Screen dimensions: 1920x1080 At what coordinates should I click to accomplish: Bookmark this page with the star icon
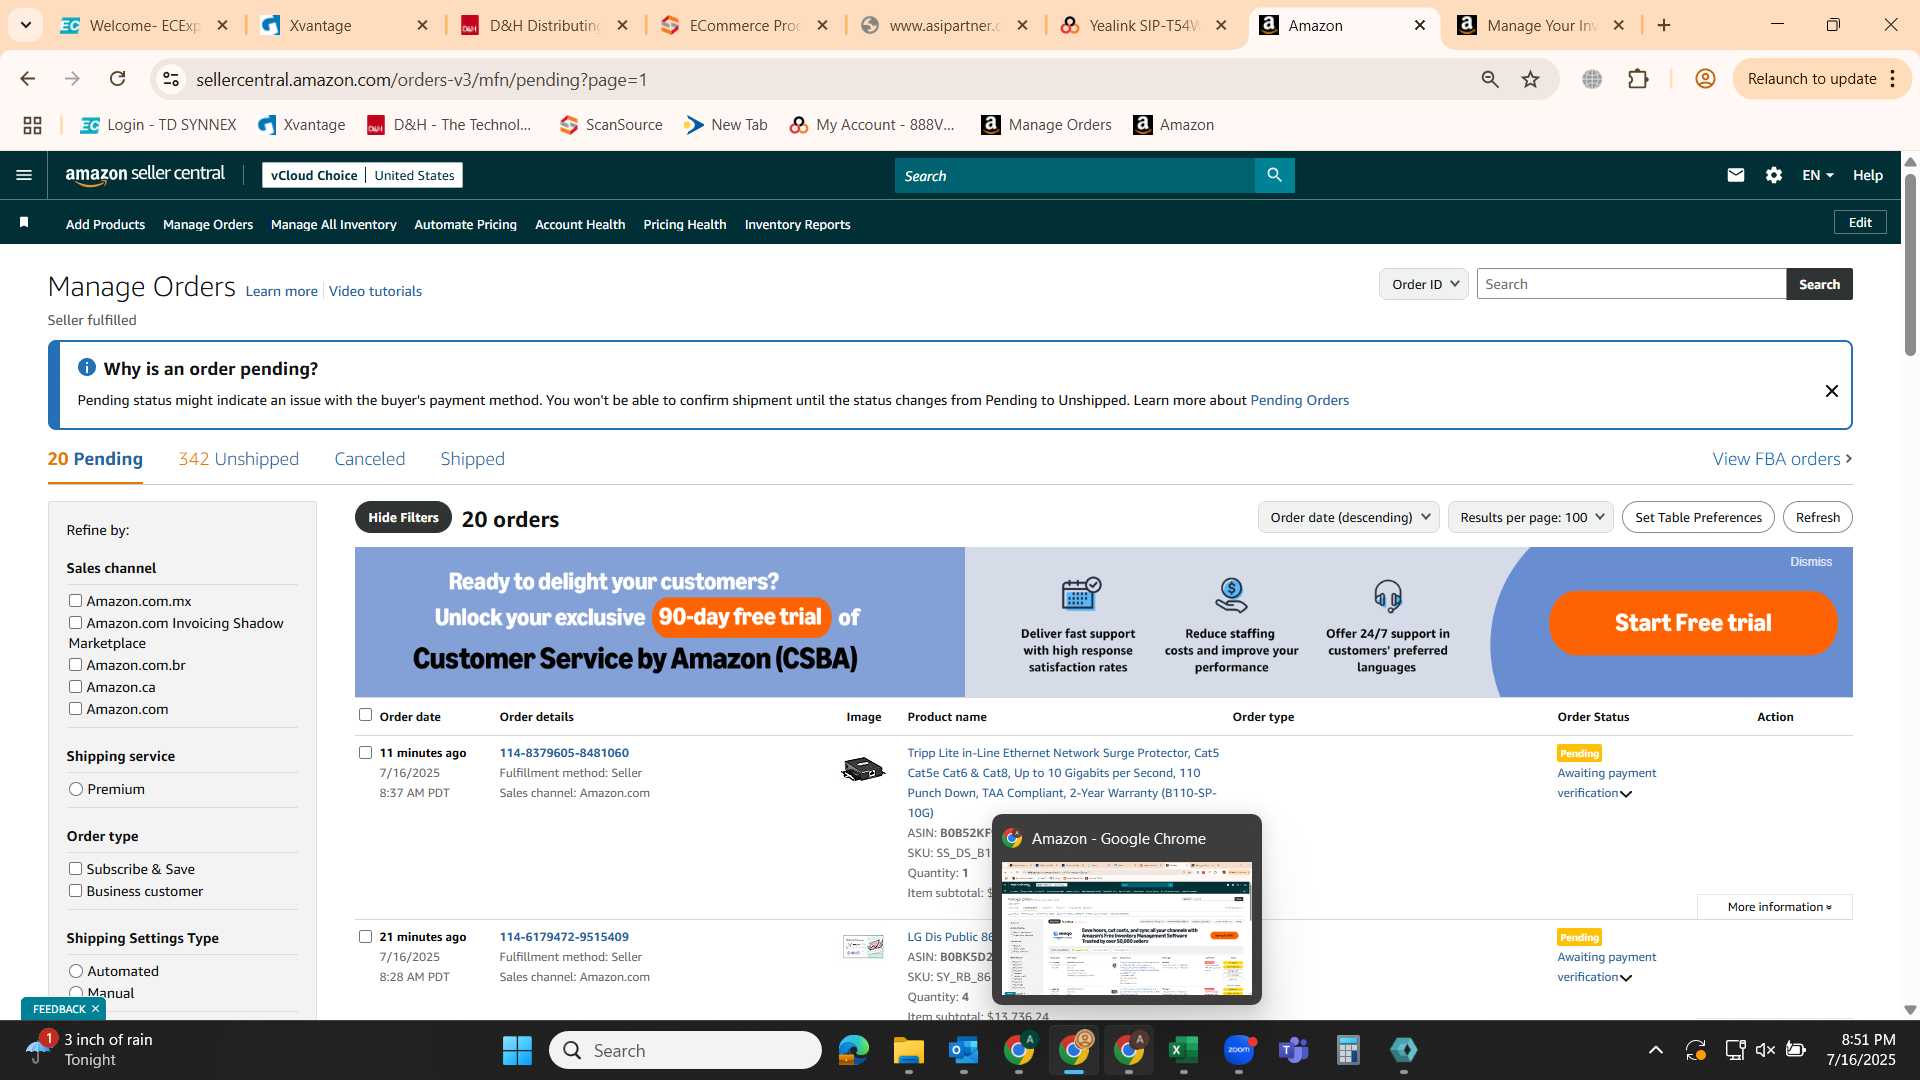click(1530, 79)
